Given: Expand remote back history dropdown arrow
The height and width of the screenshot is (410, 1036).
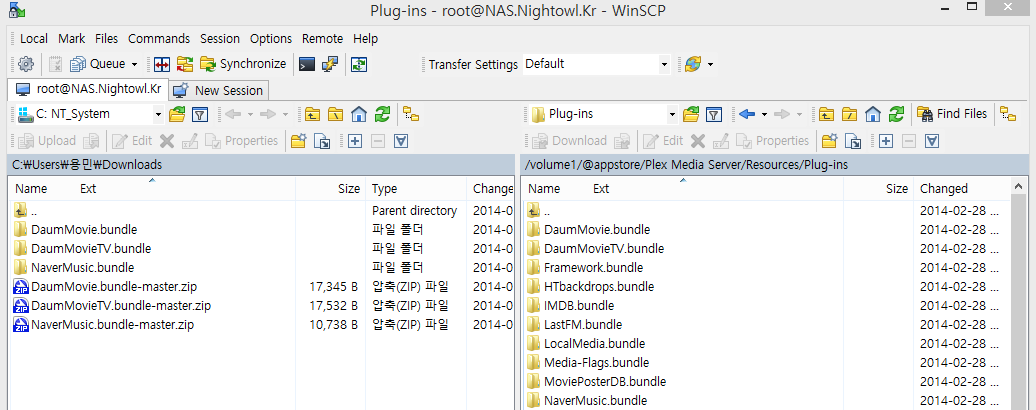Looking at the screenshot, I should 764,115.
